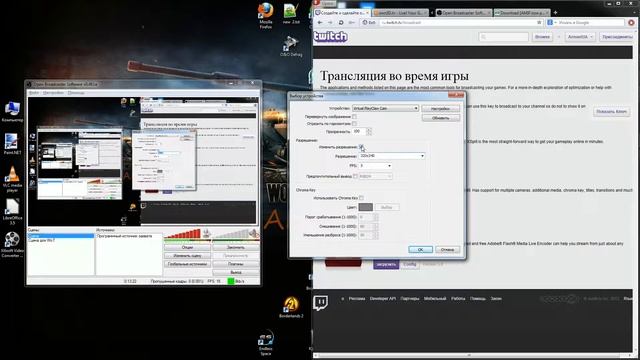Click the settings button beside the device dropdown
The width and height of the screenshot is (640, 360).
tap(440, 109)
